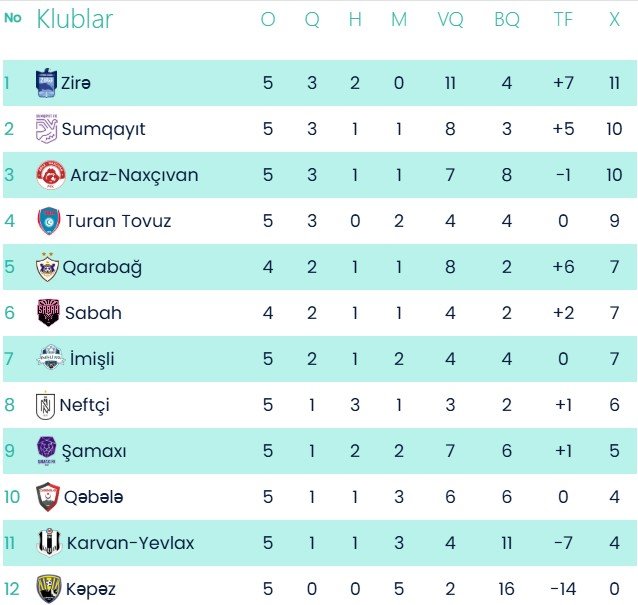This screenshot has height=605, width=638.
Task: Select the X points column header
Action: pyautogui.click(x=614, y=20)
